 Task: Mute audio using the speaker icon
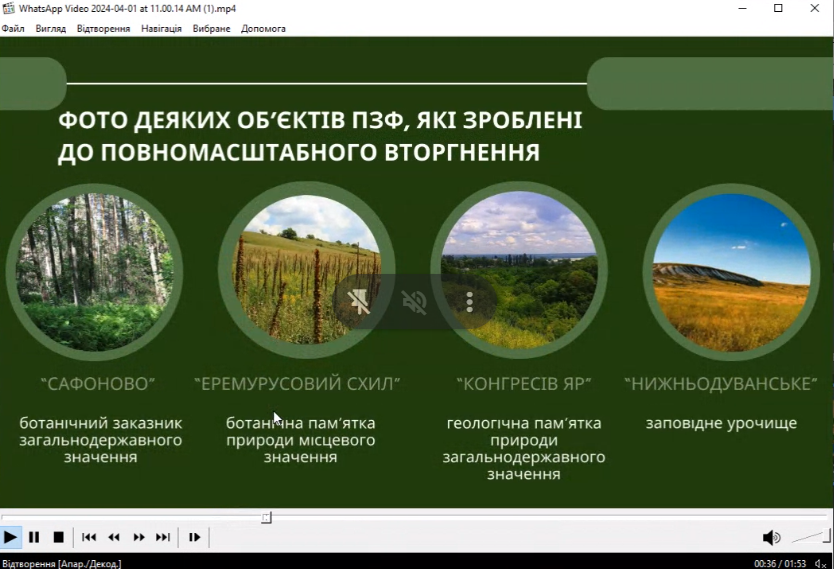pos(770,537)
